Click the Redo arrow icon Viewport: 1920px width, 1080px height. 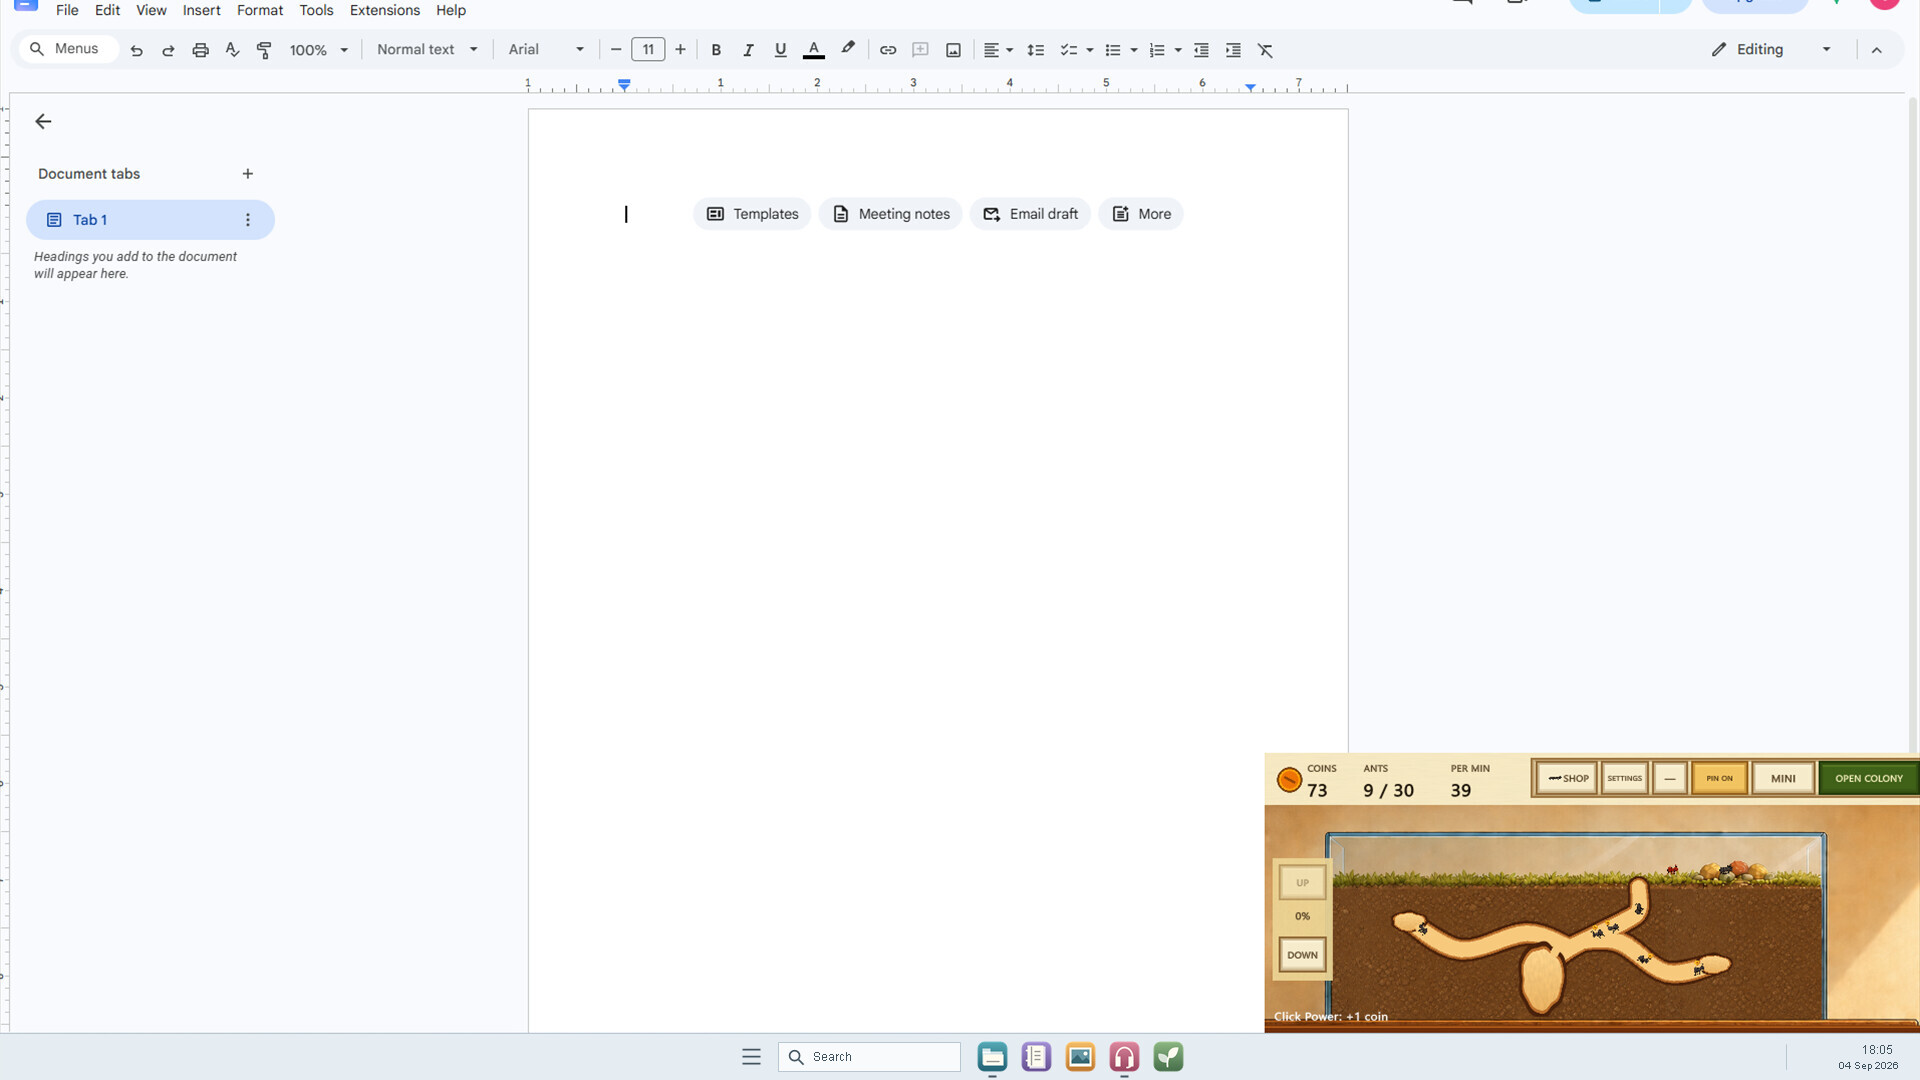coord(168,50)
